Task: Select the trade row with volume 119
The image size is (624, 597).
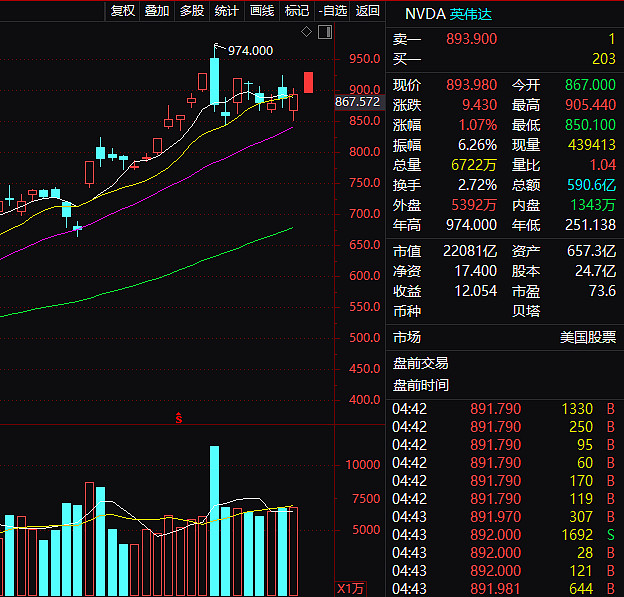Action: coord(503,499)
